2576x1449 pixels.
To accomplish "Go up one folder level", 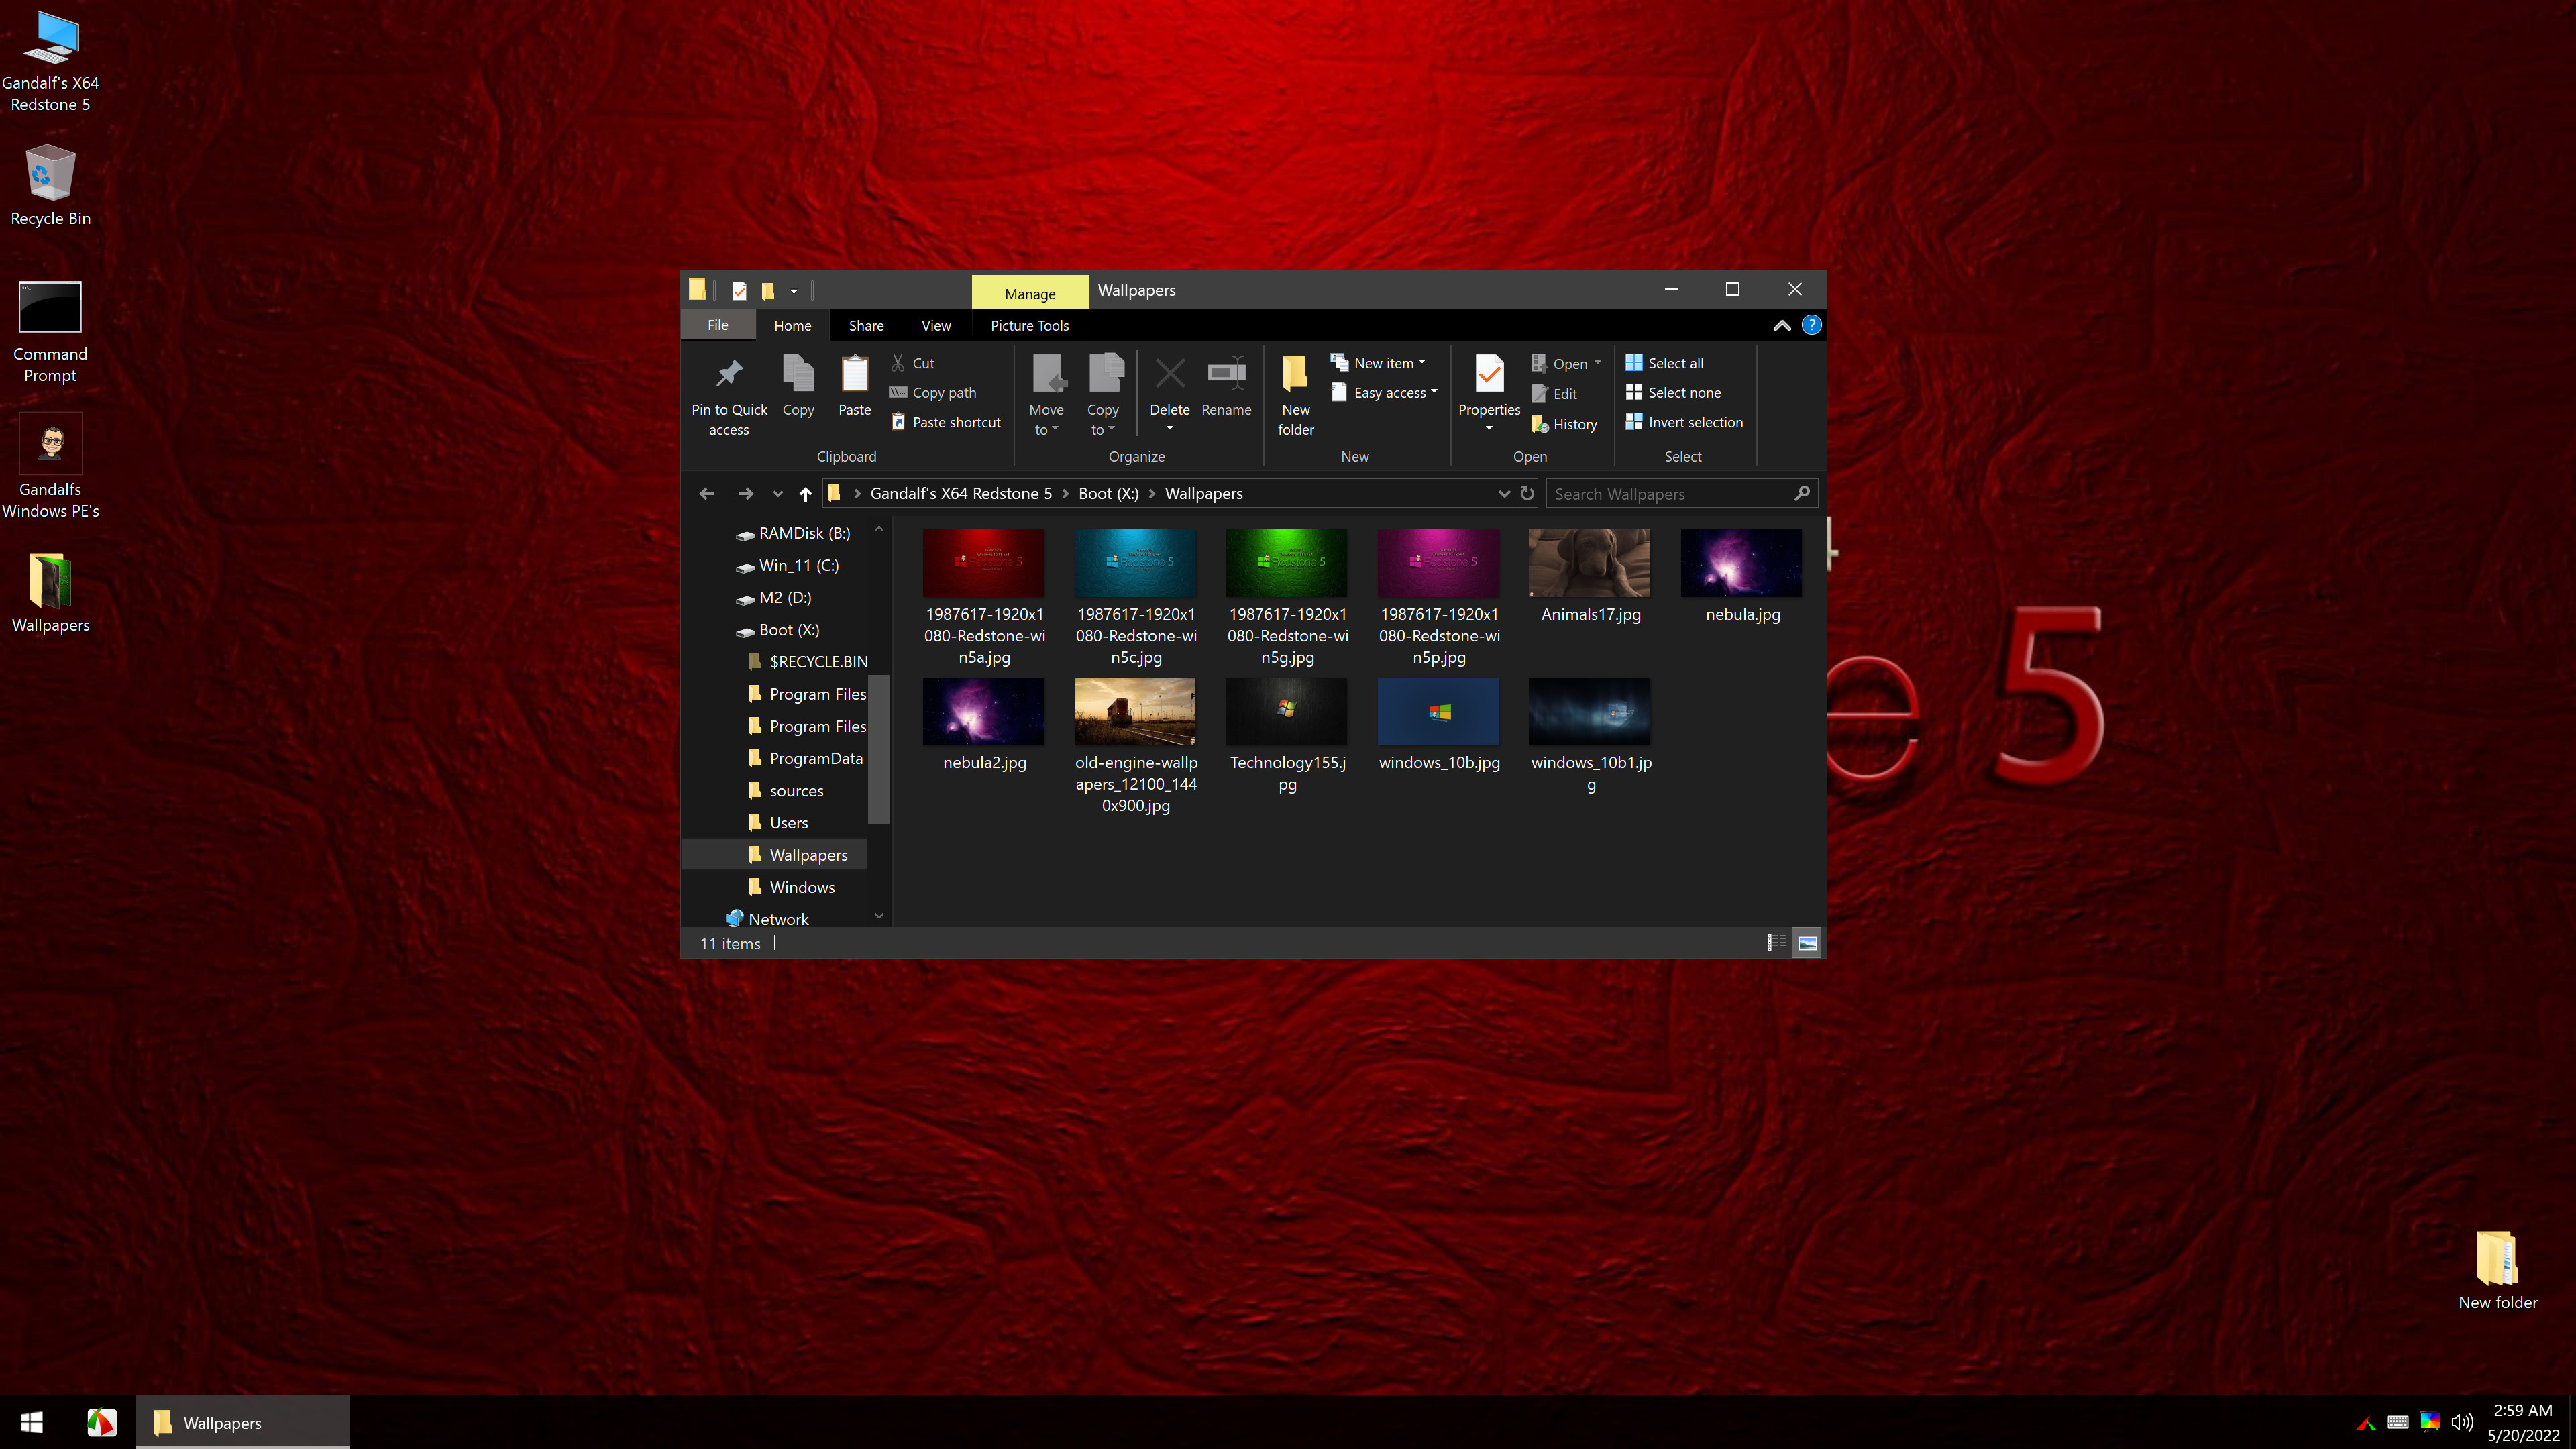I will coord(805,494).
